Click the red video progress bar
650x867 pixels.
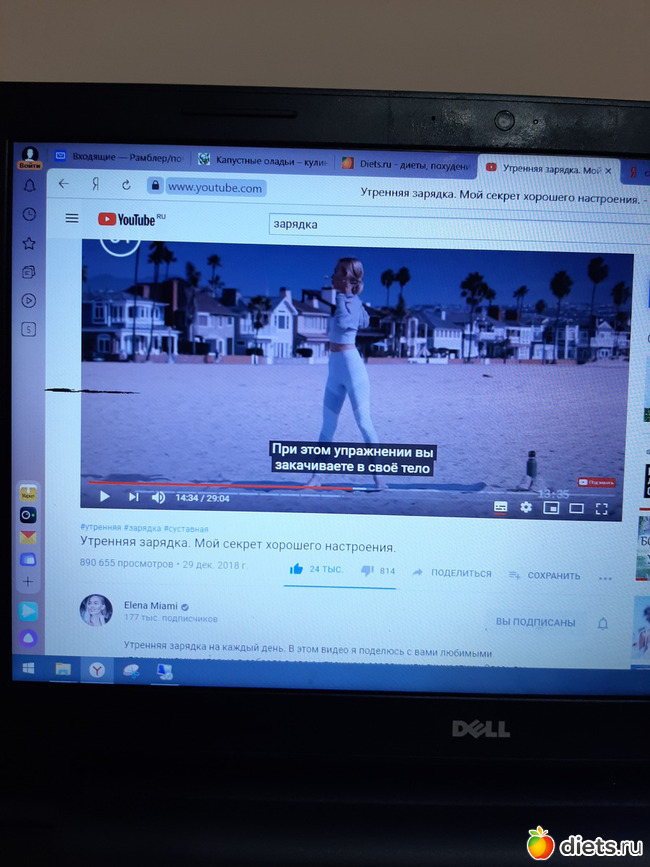200,483
